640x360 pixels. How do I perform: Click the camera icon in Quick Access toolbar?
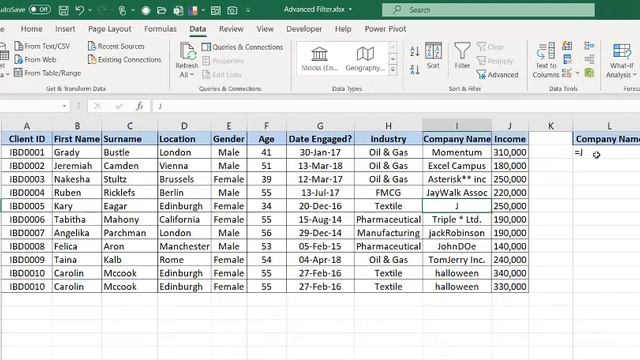[232, 10]
